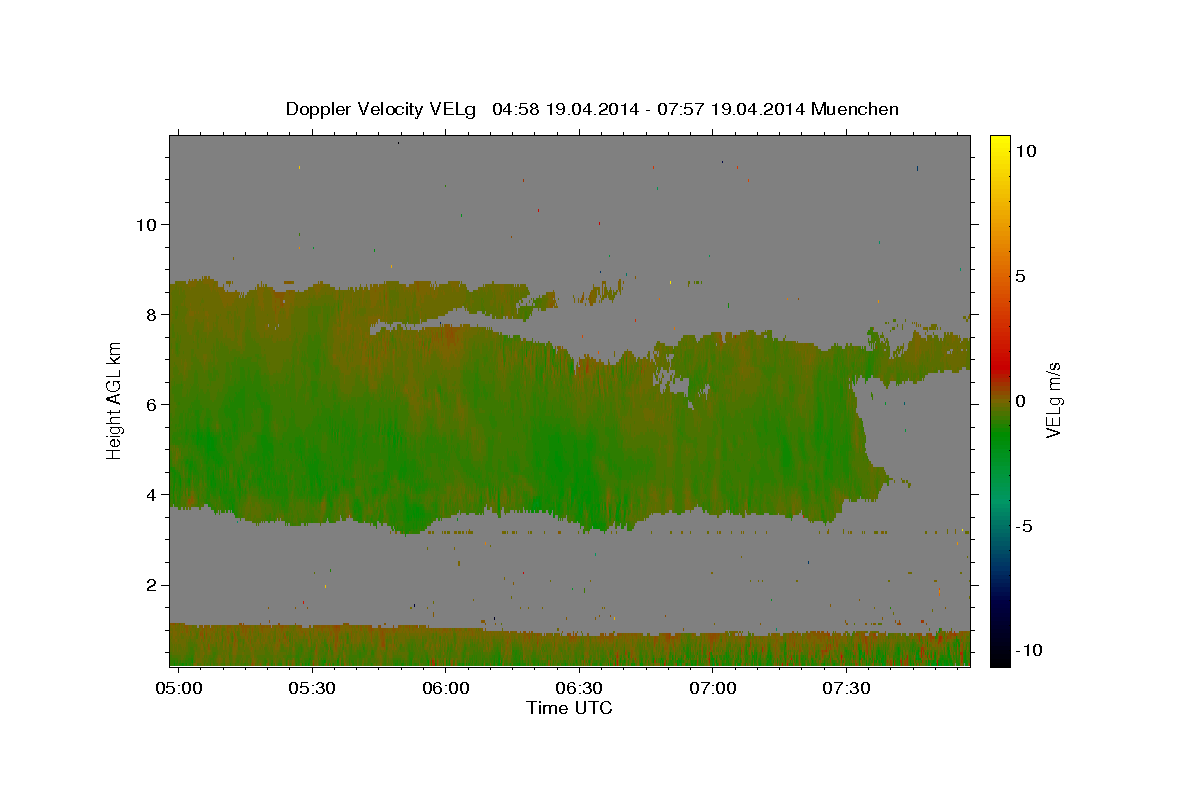Click the vertical velocity color bar
The image size is (1200, 800).
1000,400
